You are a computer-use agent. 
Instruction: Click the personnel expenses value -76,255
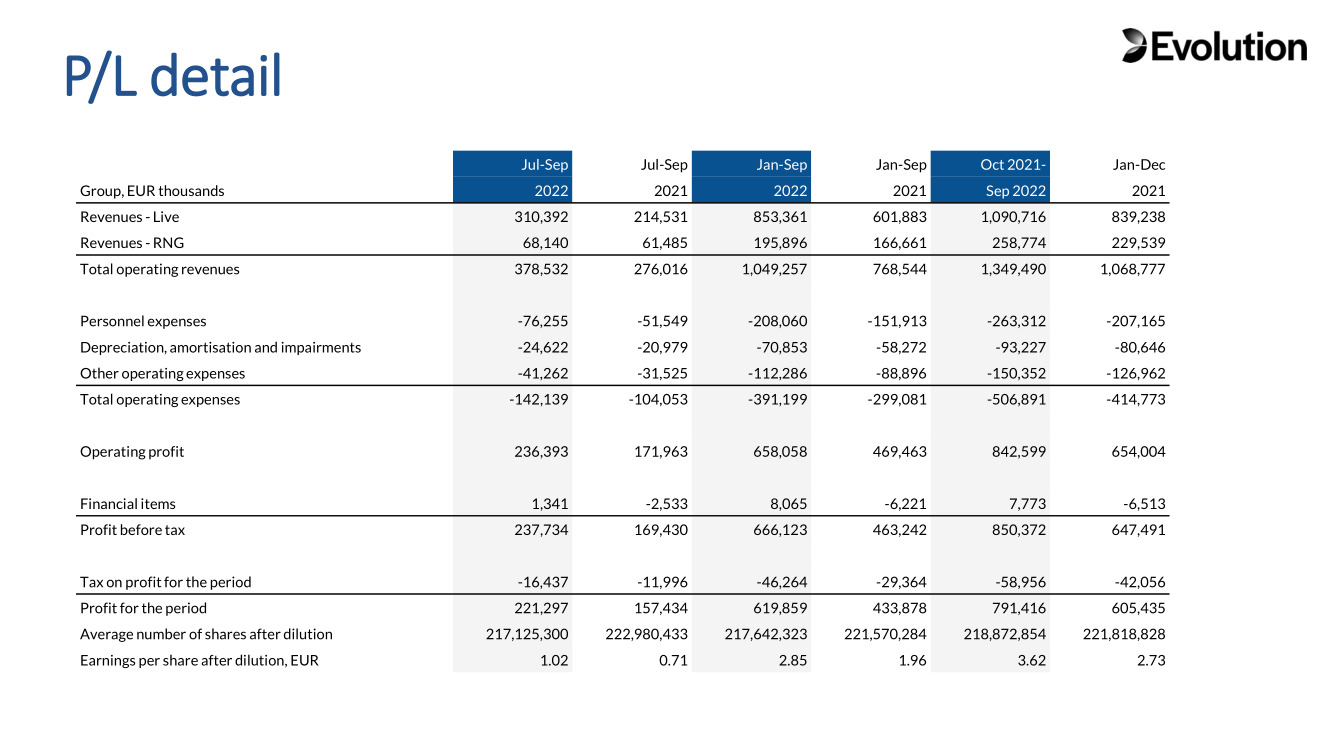point(541,321)
